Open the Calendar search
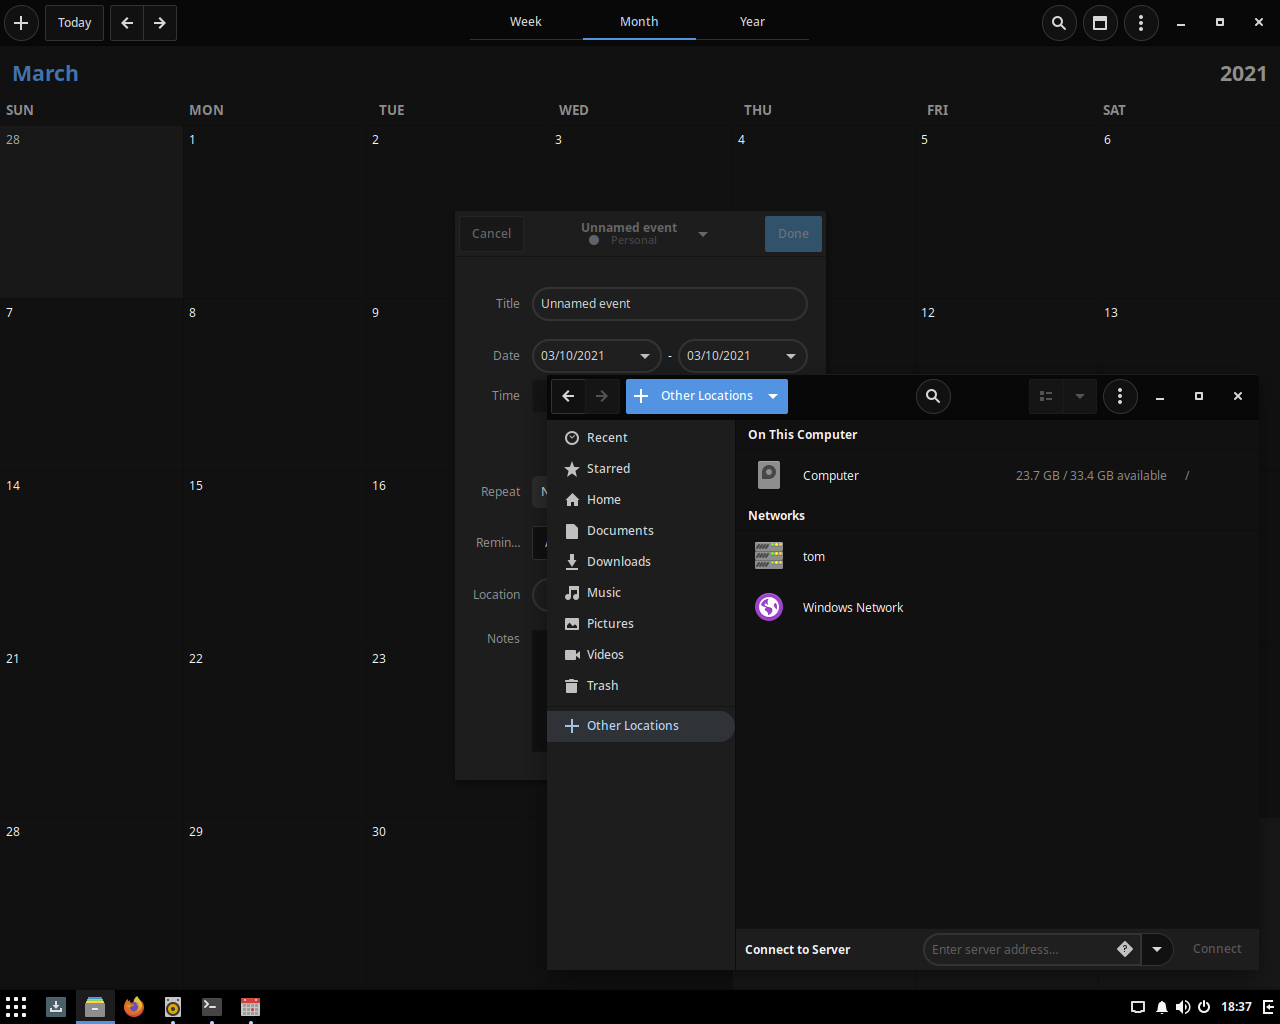 [x=1059, y=23]
